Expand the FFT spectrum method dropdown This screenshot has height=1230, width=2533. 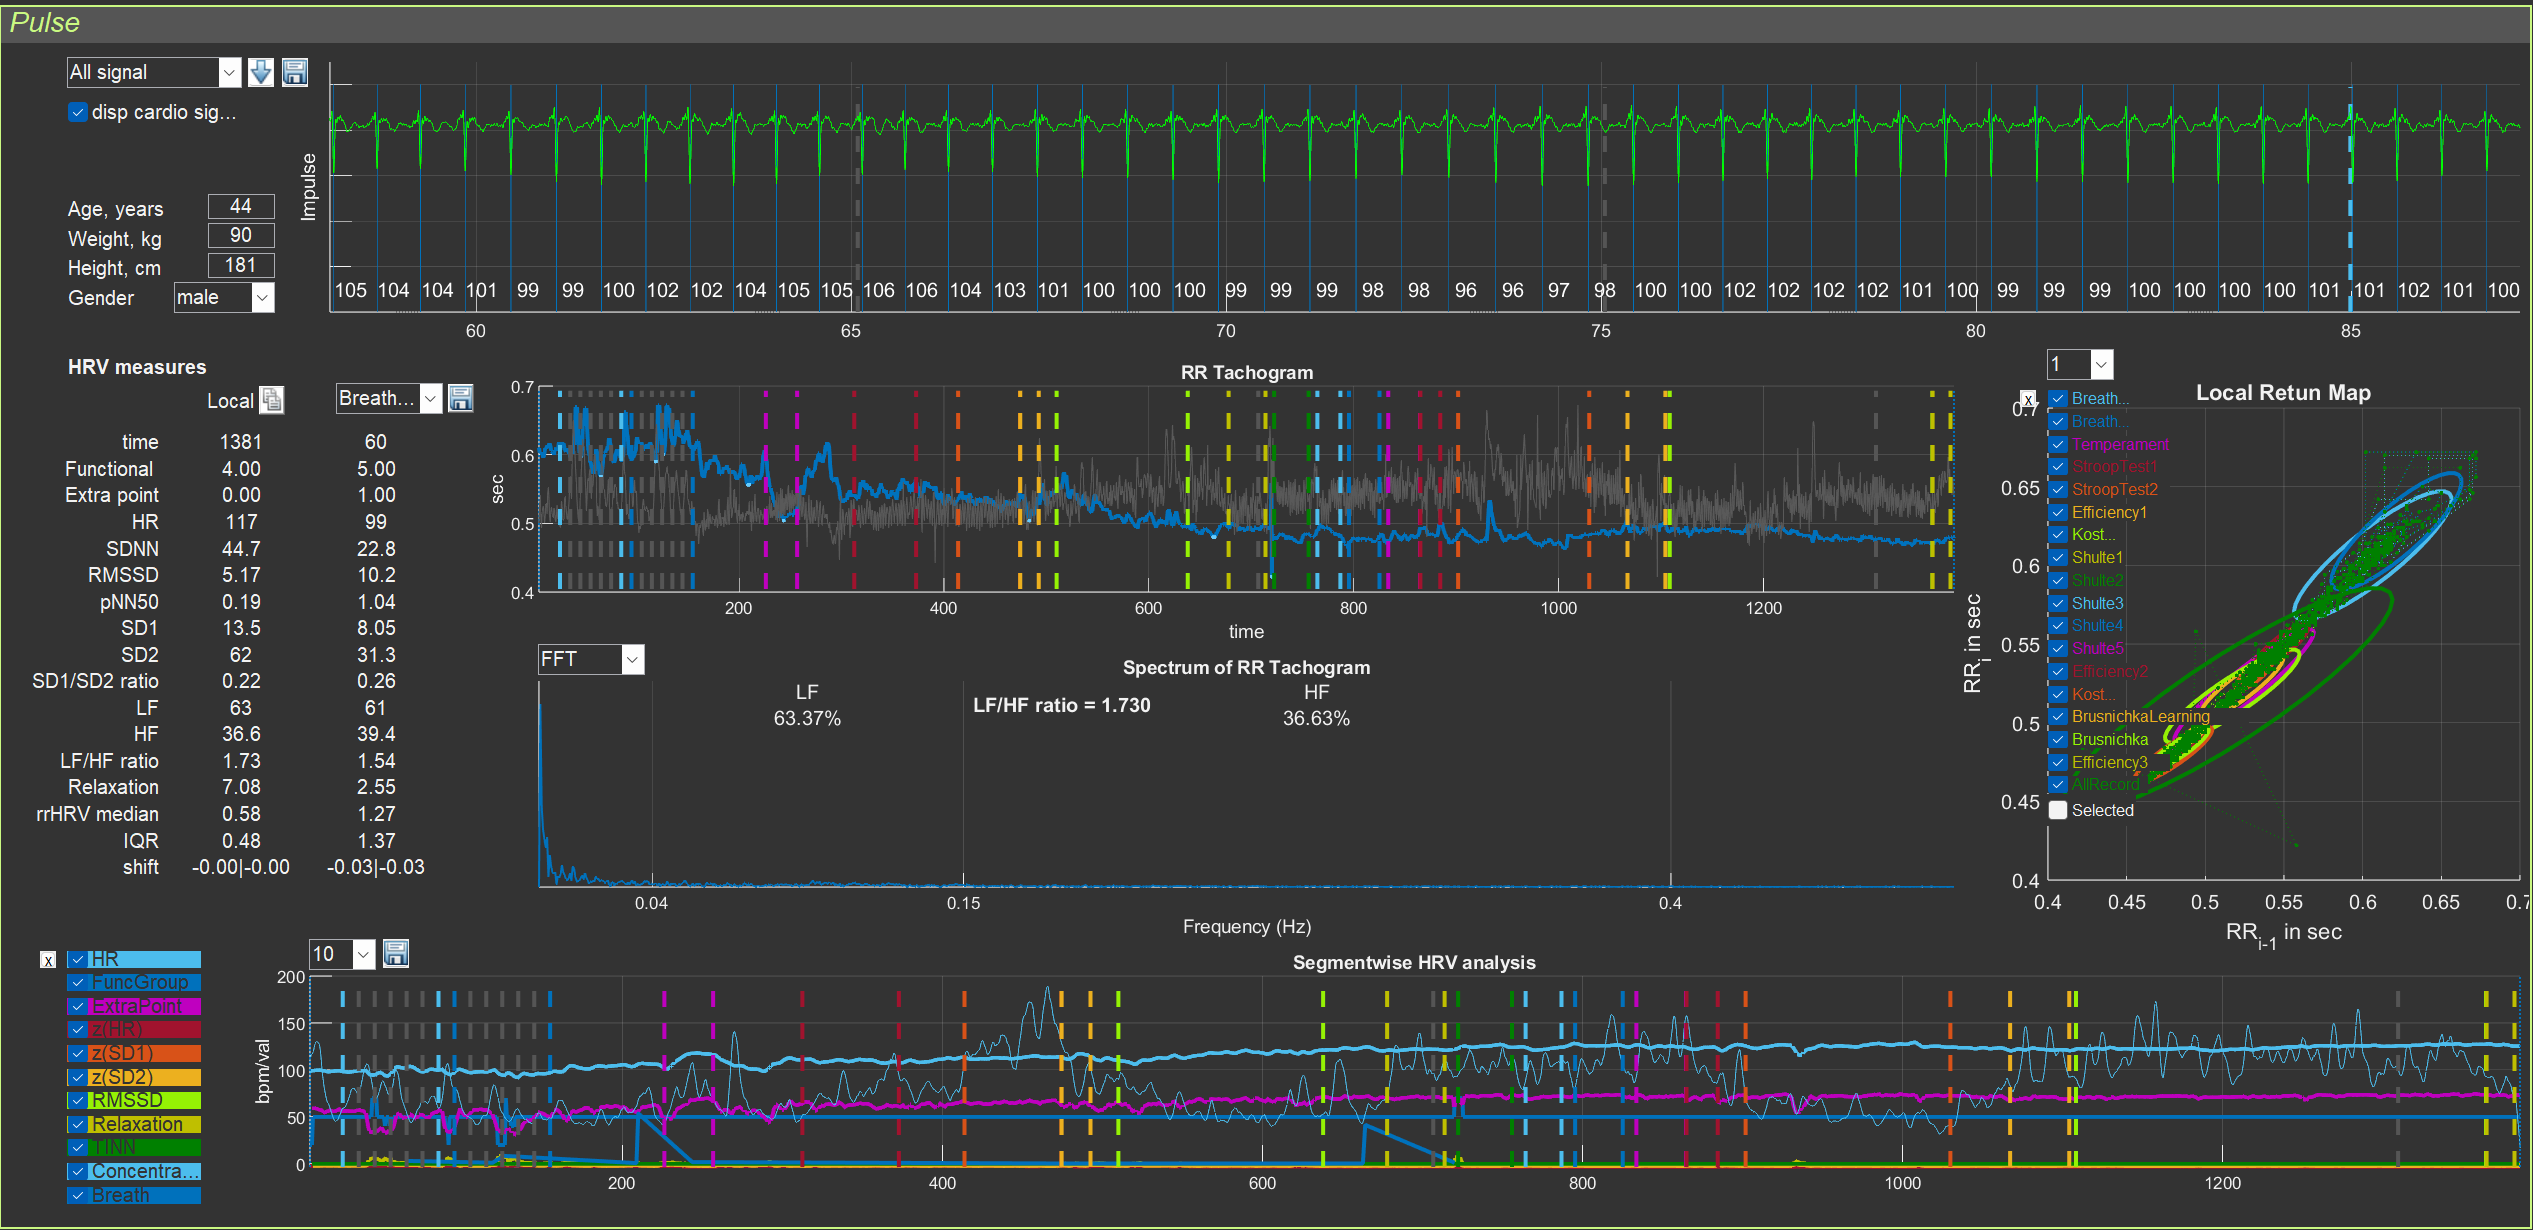591,659
